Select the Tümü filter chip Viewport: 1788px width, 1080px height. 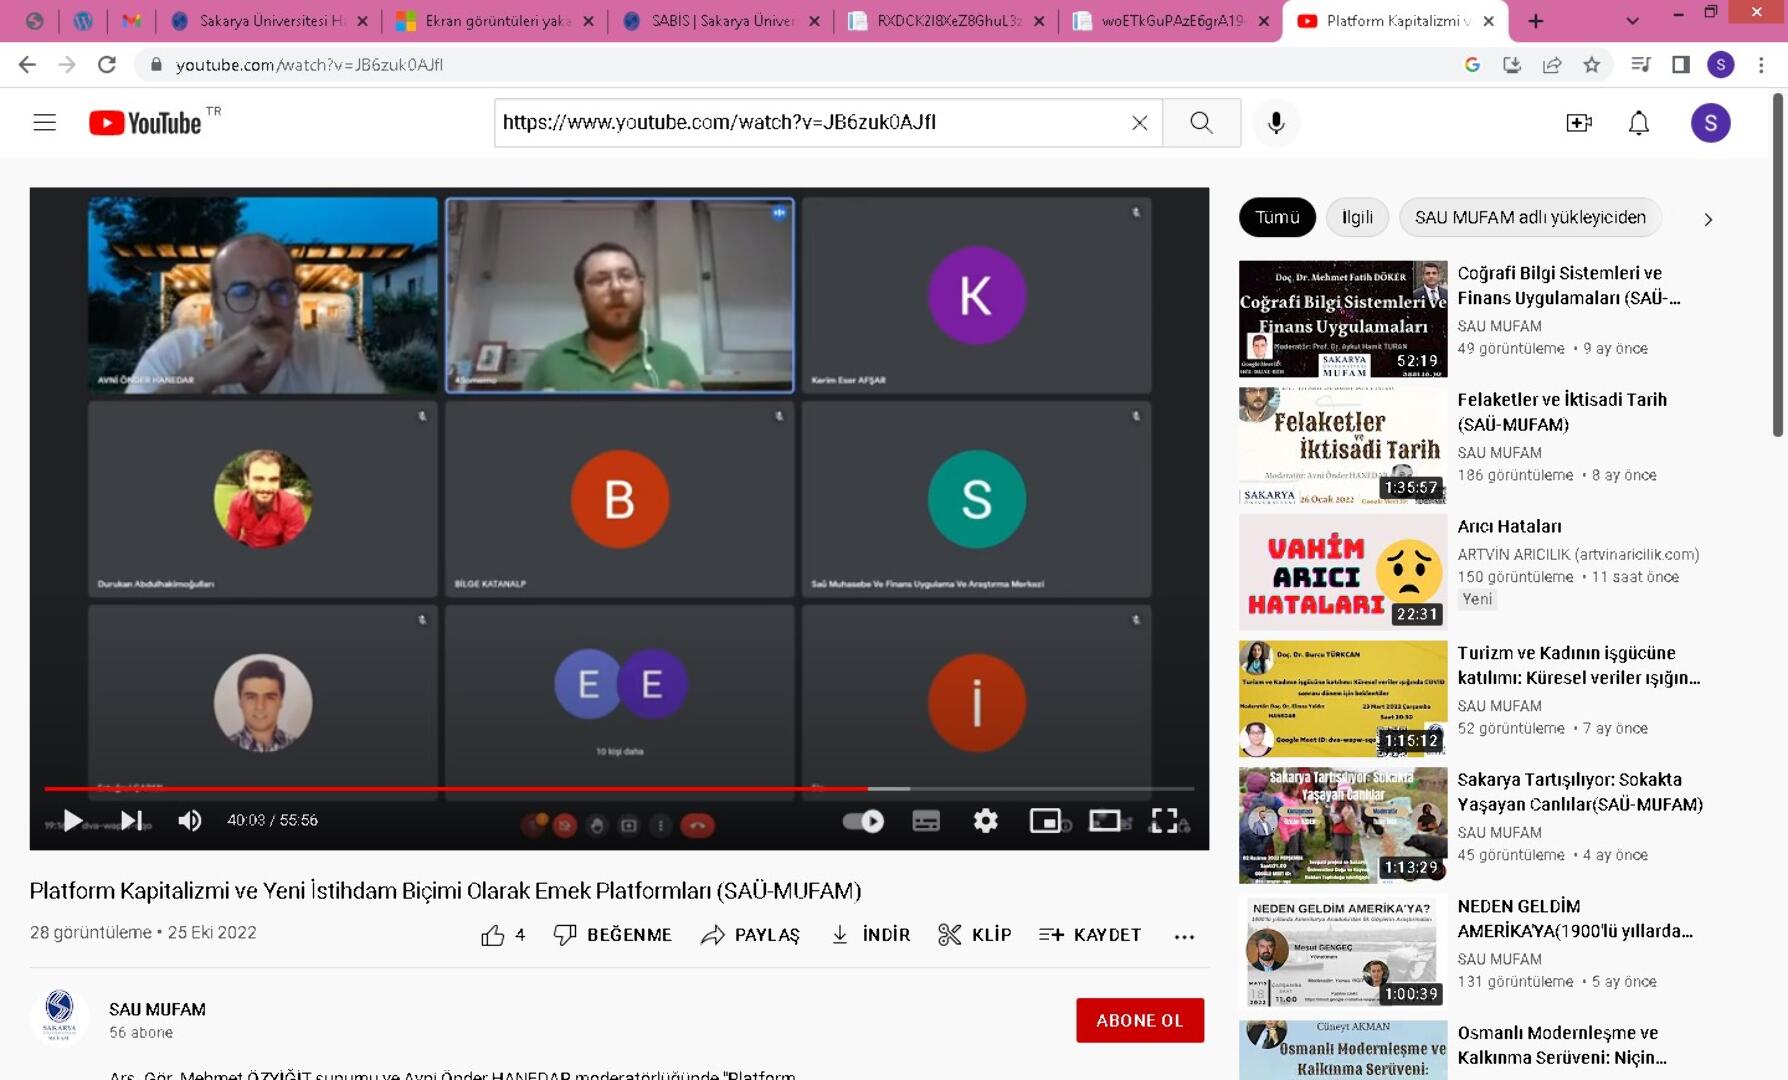(1277, 217)
